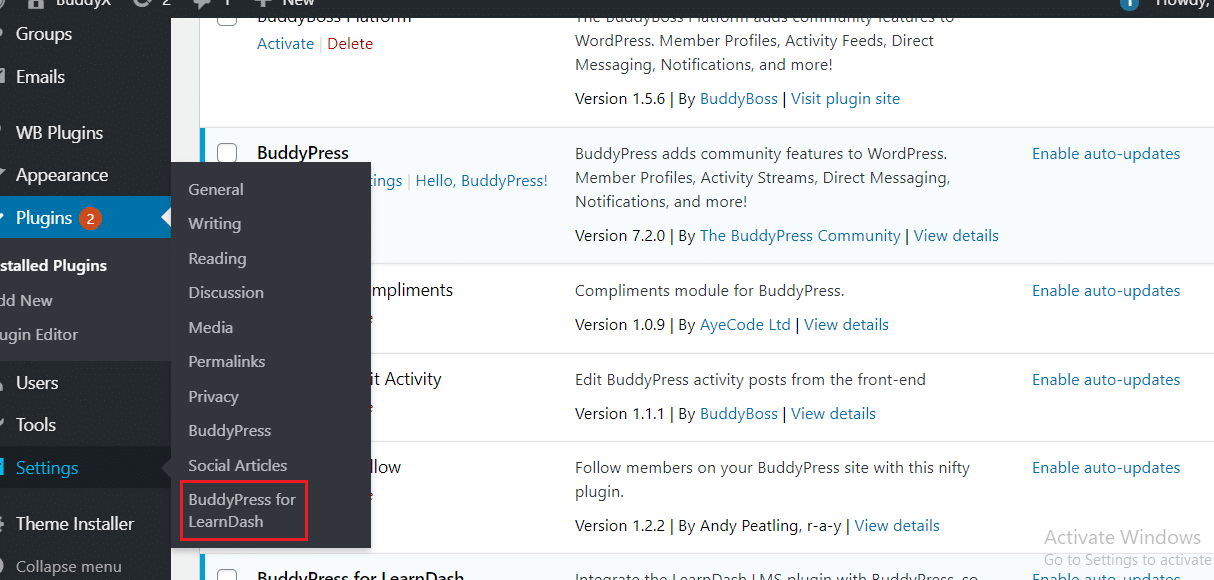1214x580 pixels.
Task: Select the BuddyPress for LearnDash checkbox
Action: (227, 576)
